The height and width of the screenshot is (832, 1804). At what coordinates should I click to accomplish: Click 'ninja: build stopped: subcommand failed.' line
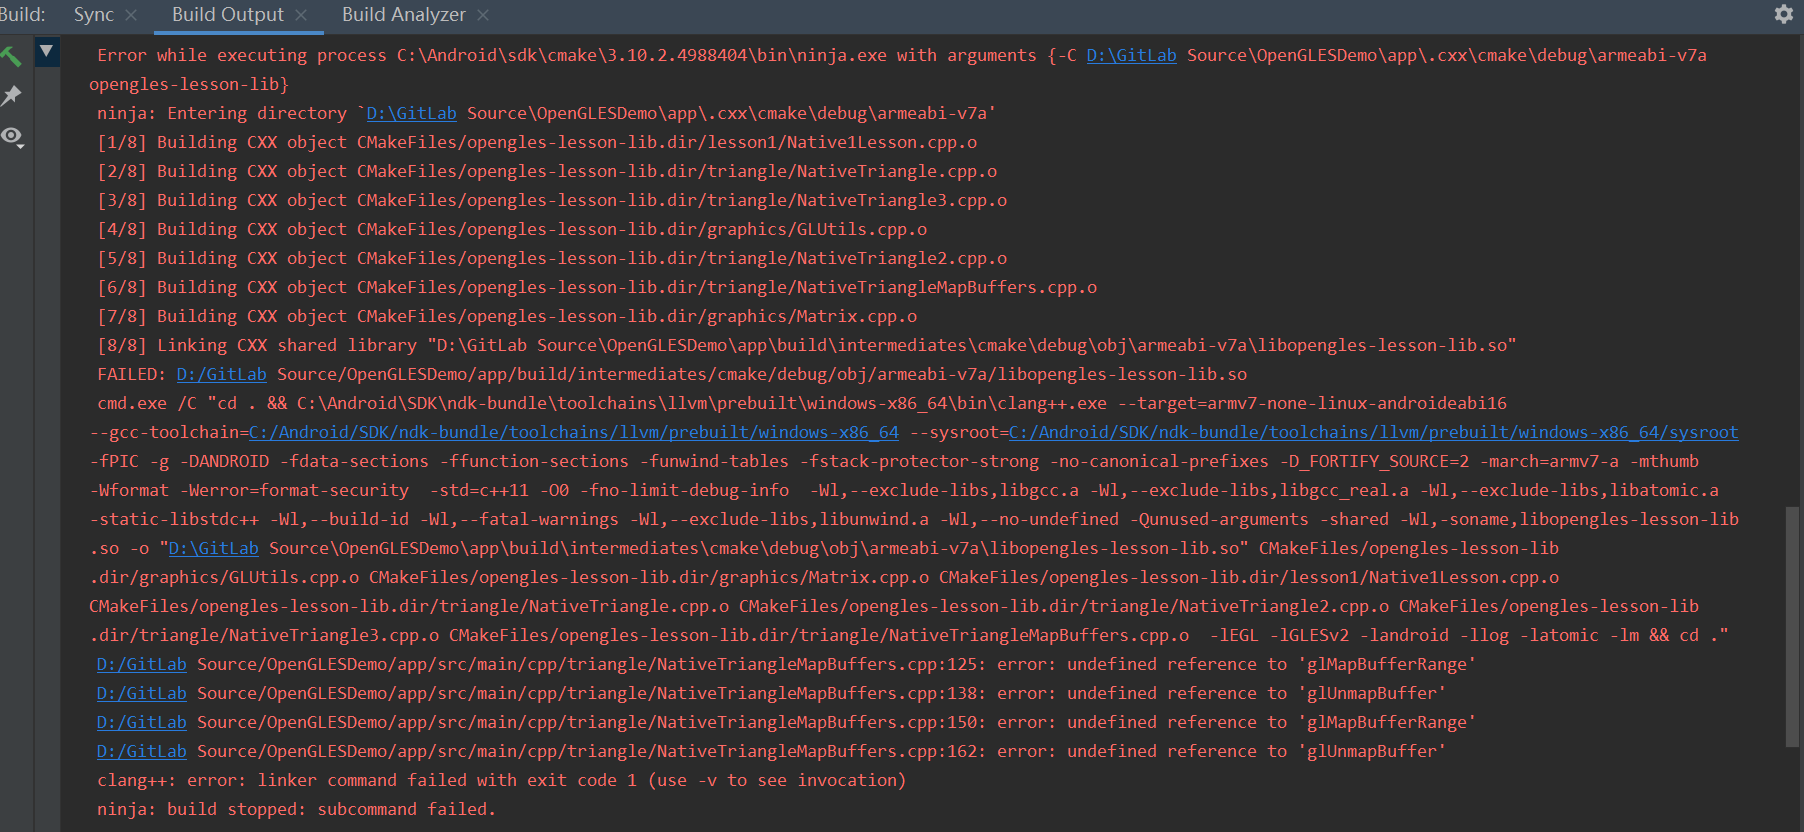point(296,810)
